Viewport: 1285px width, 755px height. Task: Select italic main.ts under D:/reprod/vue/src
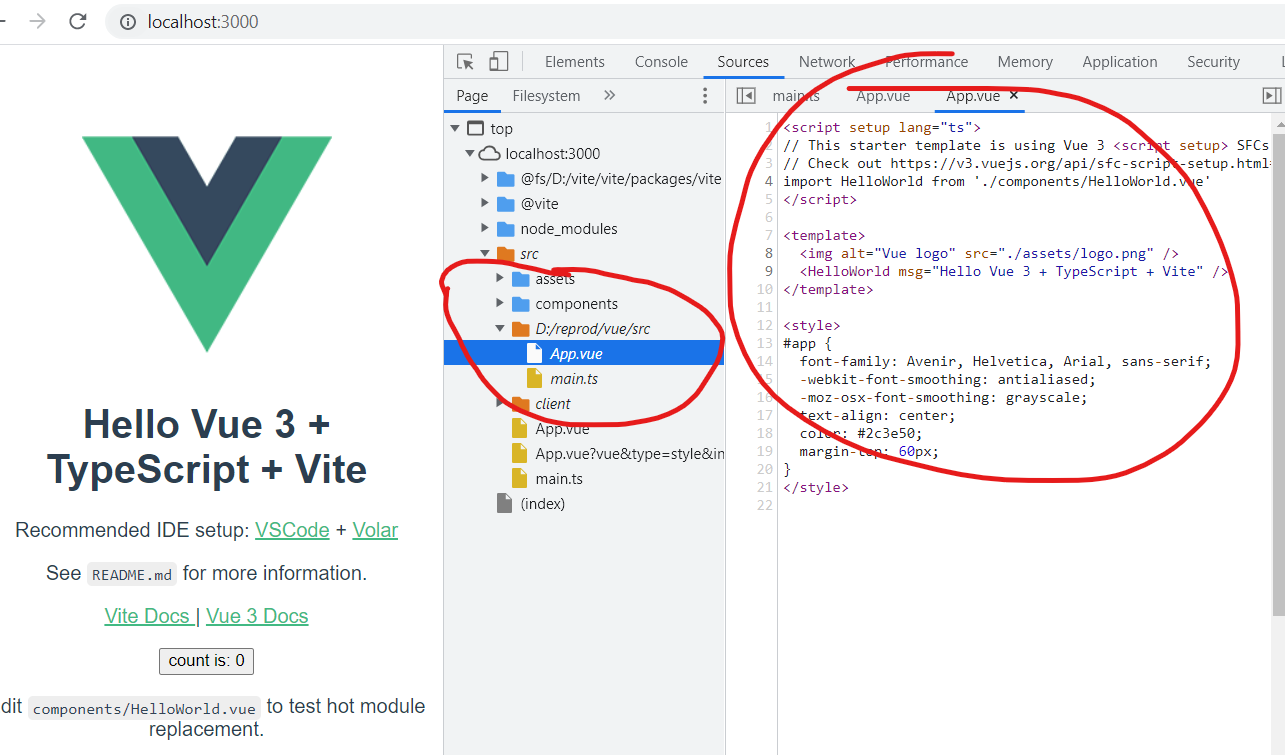click(x=574, y=379)
